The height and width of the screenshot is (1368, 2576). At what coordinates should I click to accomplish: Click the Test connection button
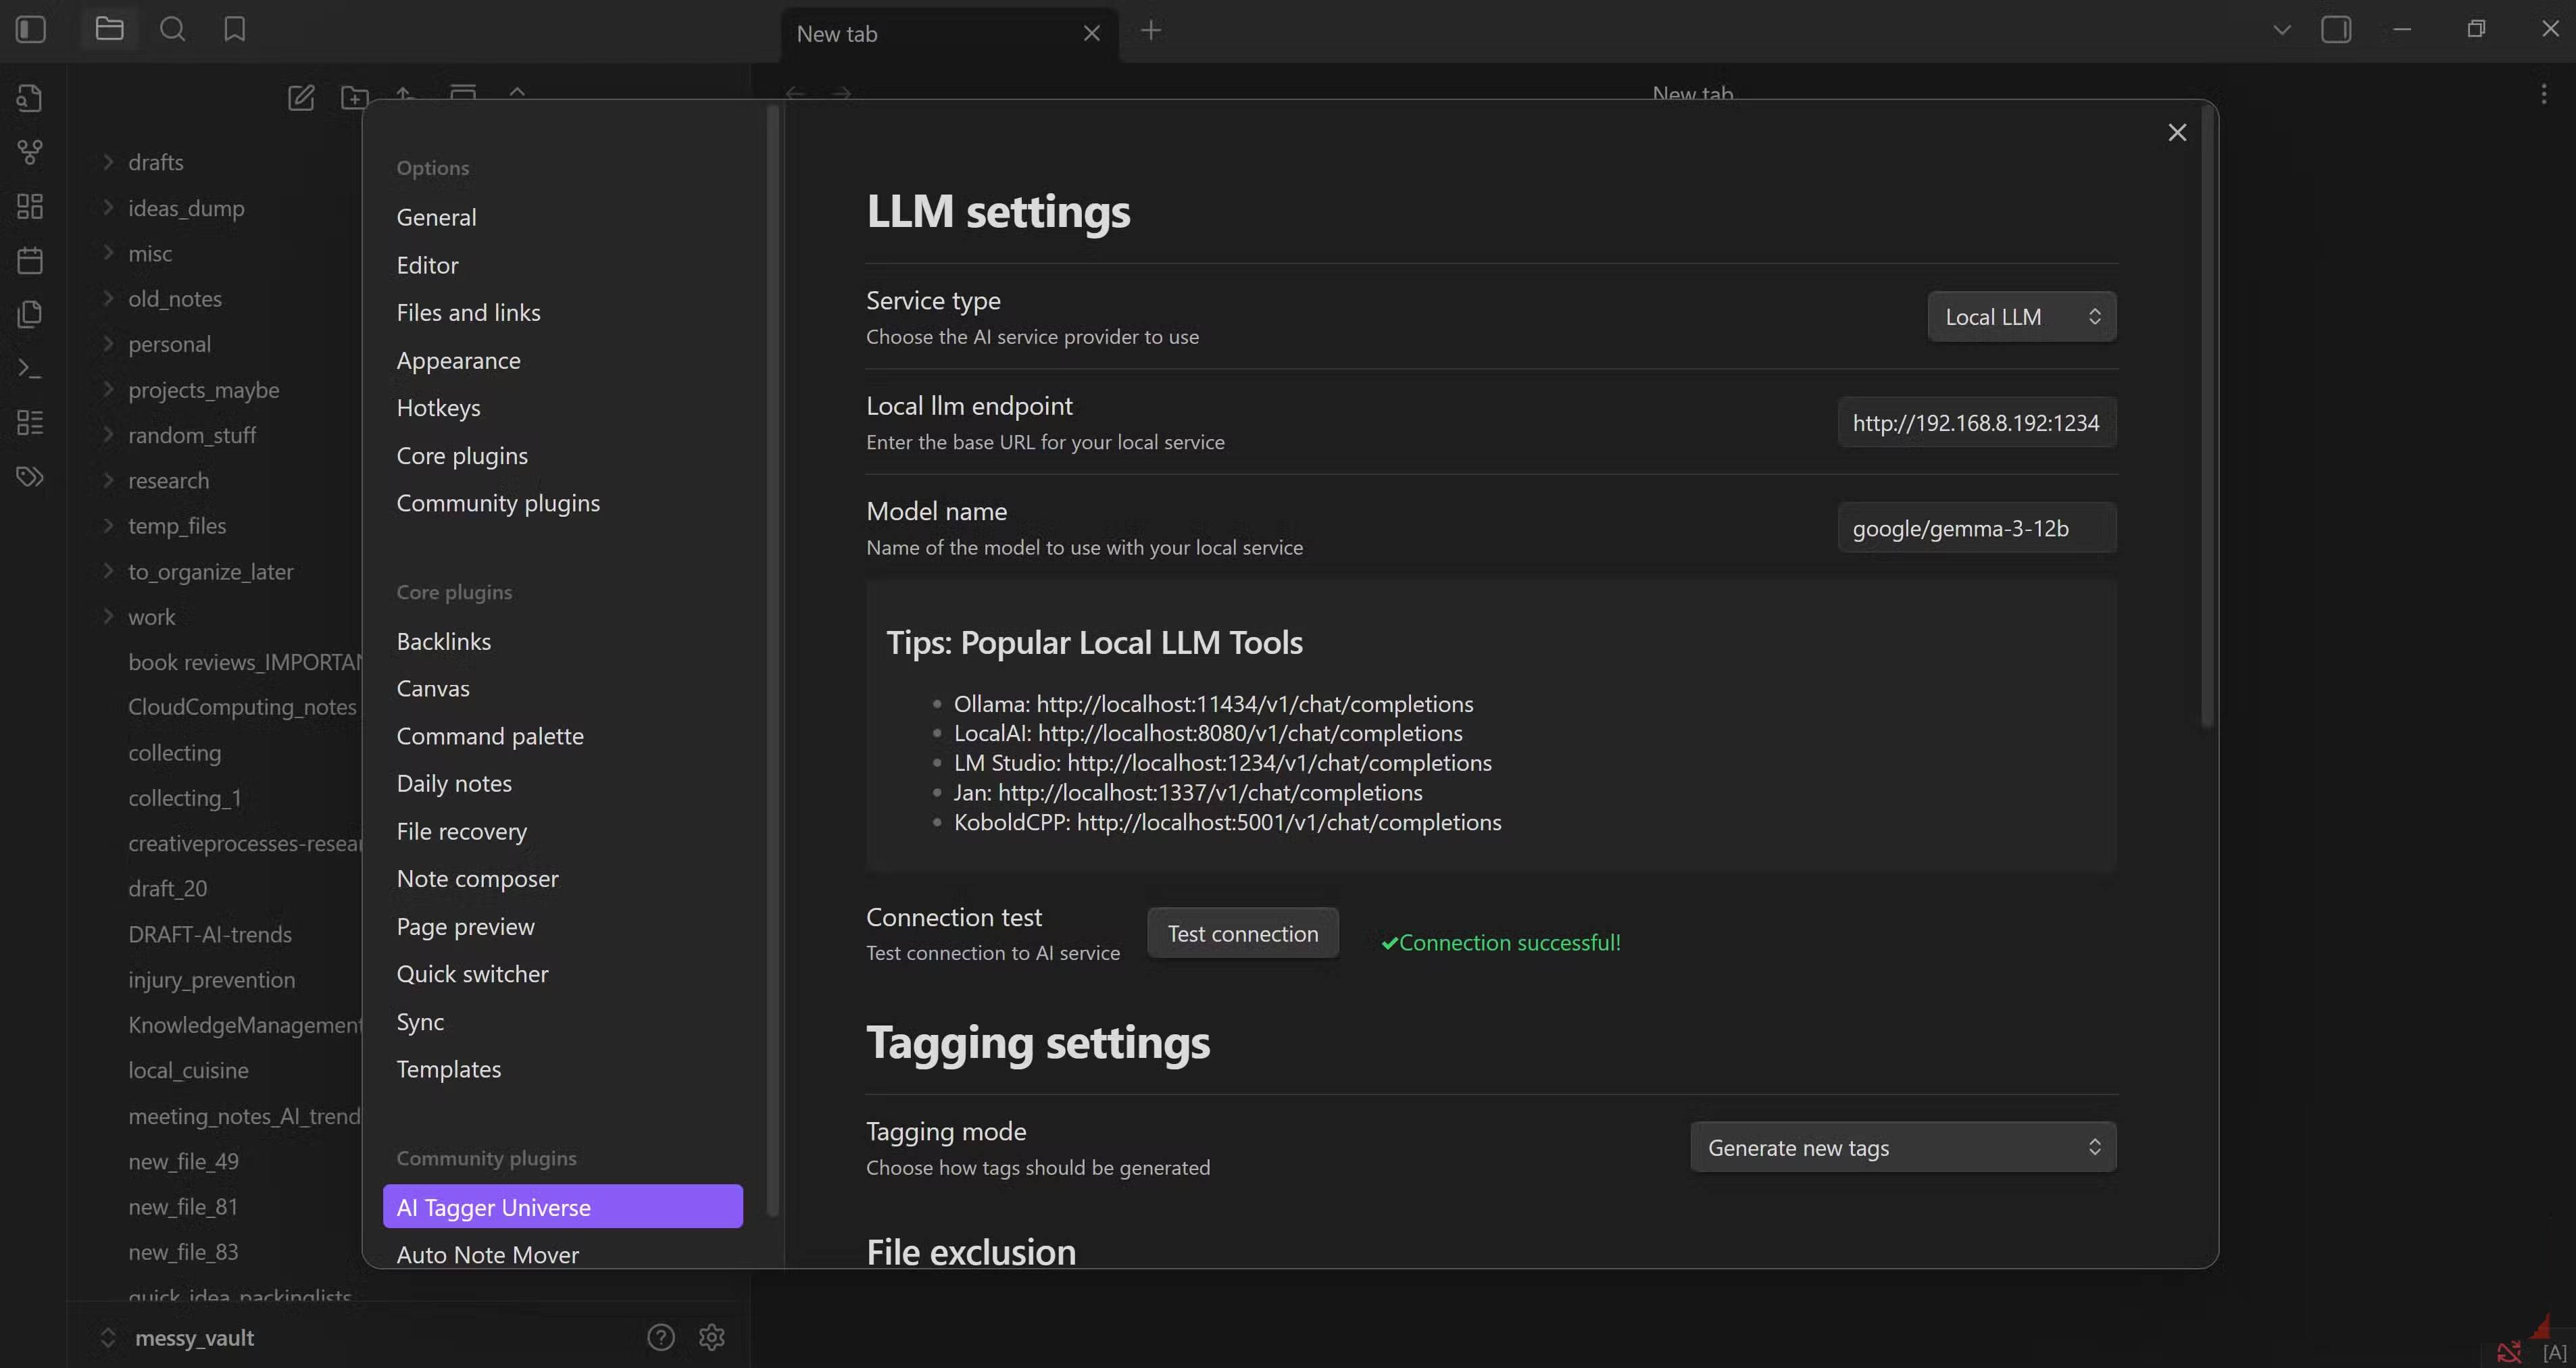(x=1242, y=933)
